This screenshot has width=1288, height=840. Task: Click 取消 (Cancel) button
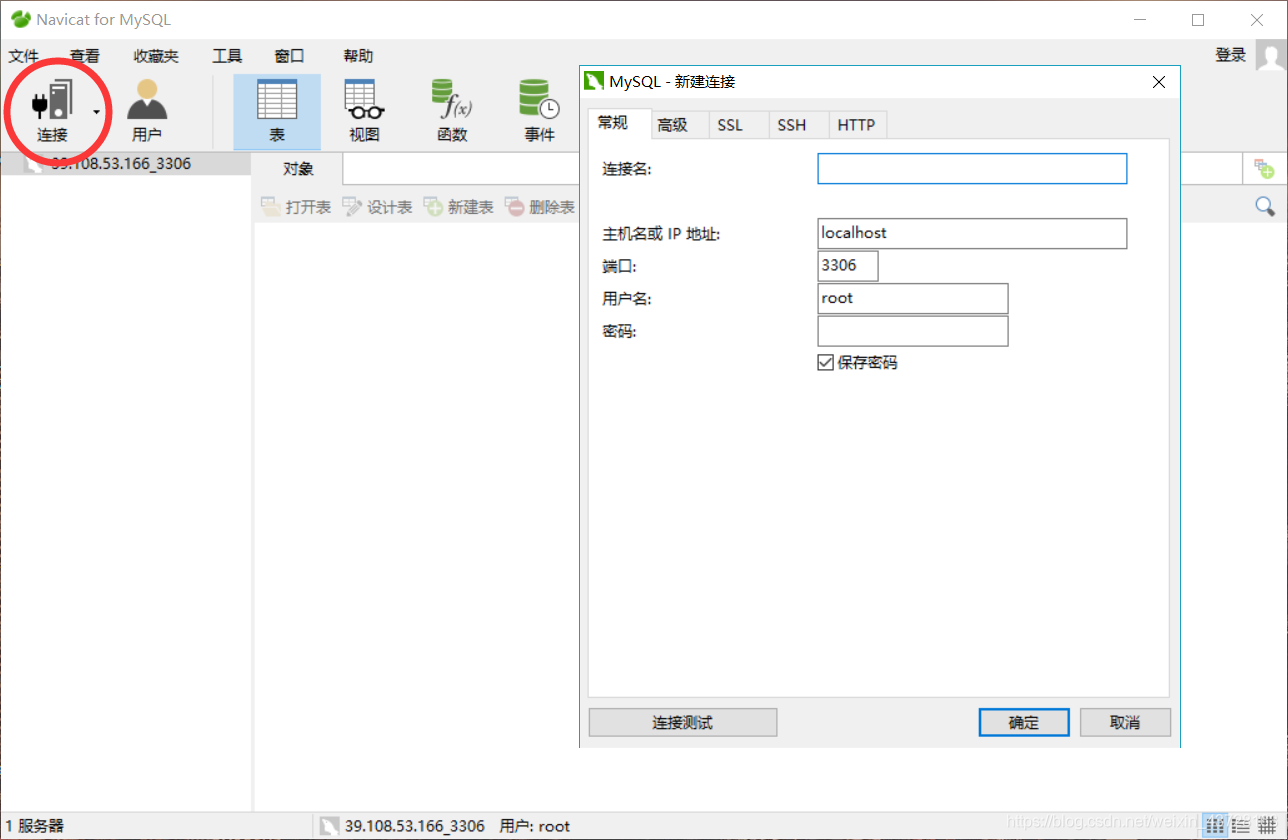click(1125, 722)
